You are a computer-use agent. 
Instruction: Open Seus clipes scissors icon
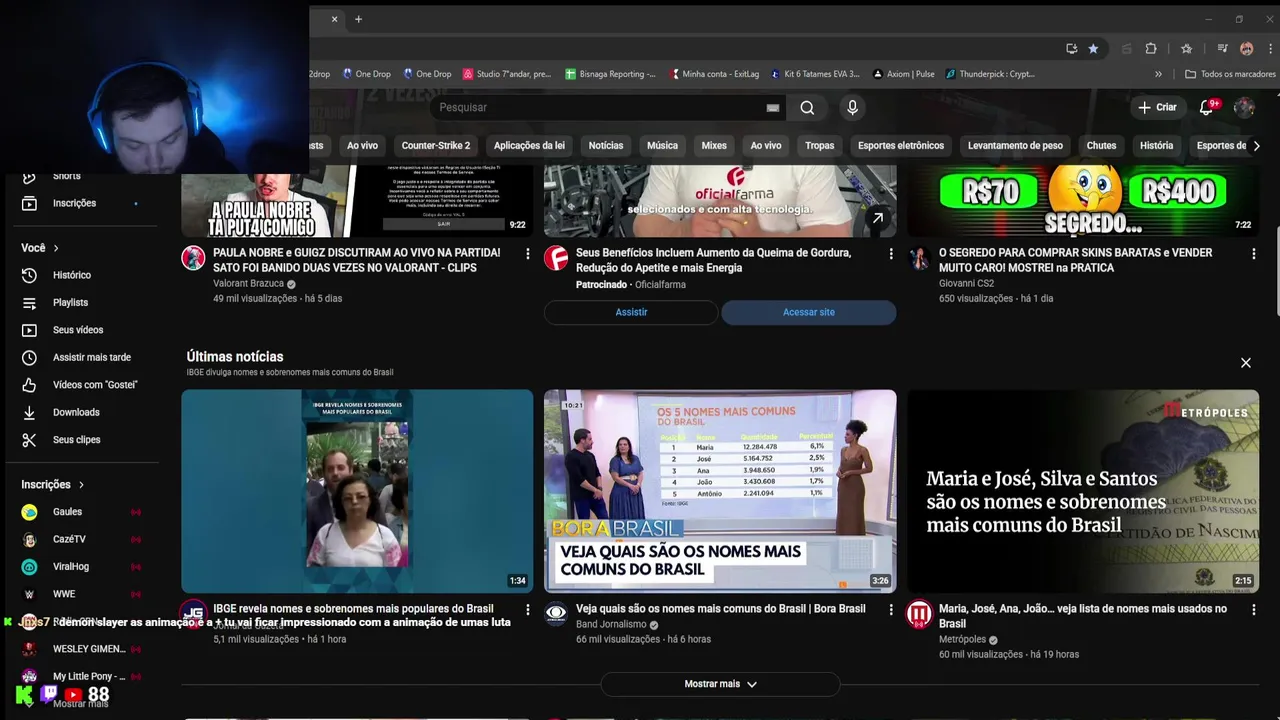click(29, 440)
